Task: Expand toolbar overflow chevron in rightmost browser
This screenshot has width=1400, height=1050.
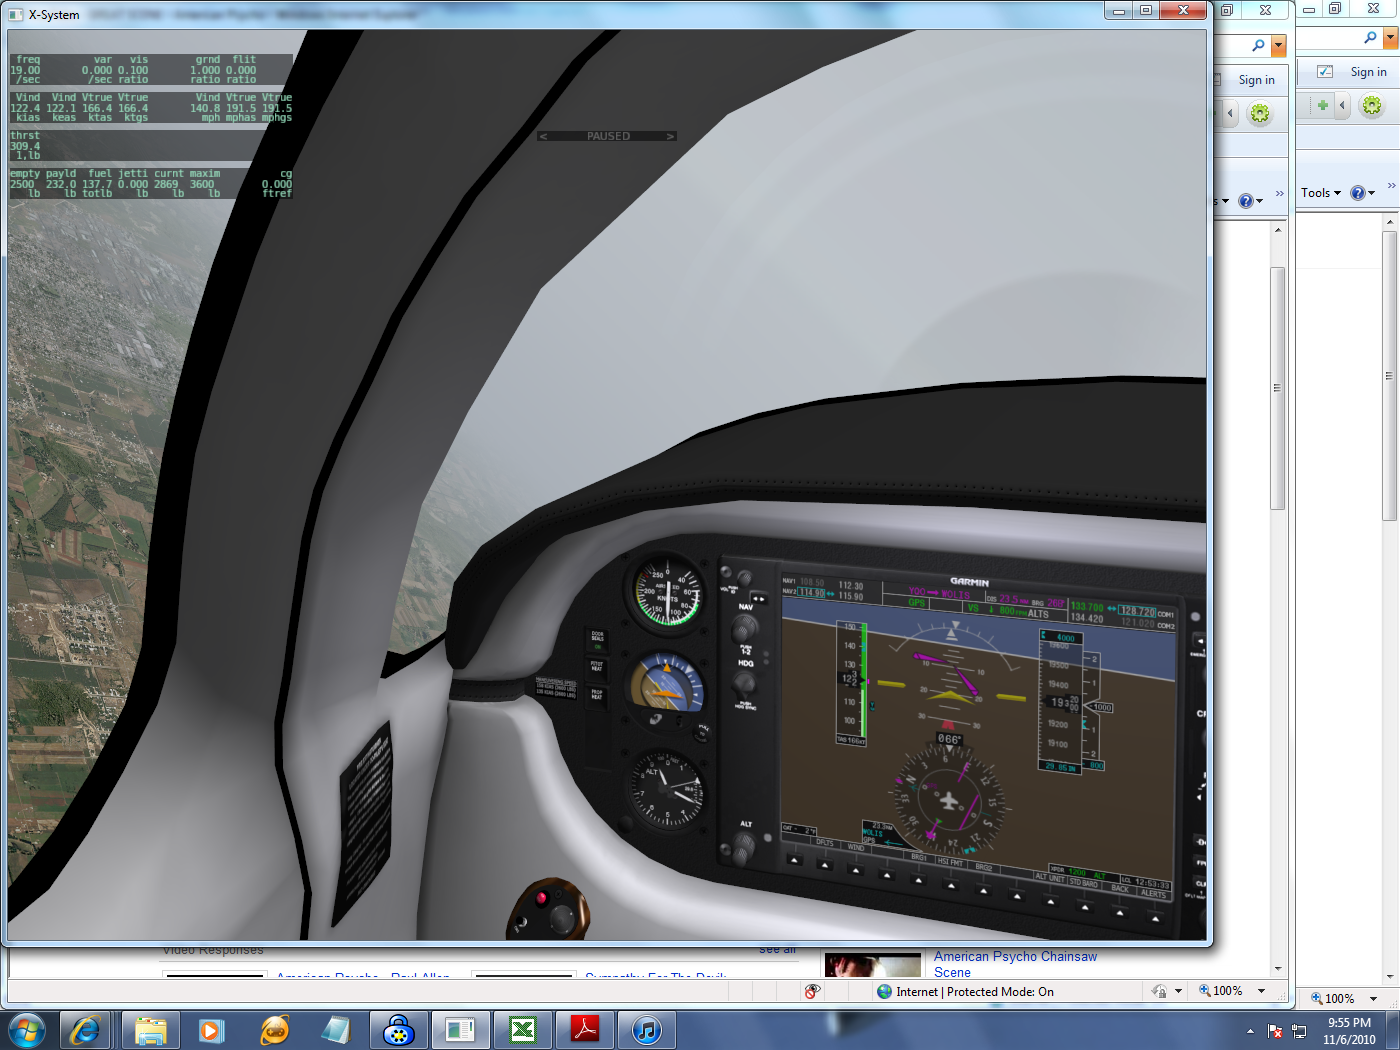Action: point(1391,186)
